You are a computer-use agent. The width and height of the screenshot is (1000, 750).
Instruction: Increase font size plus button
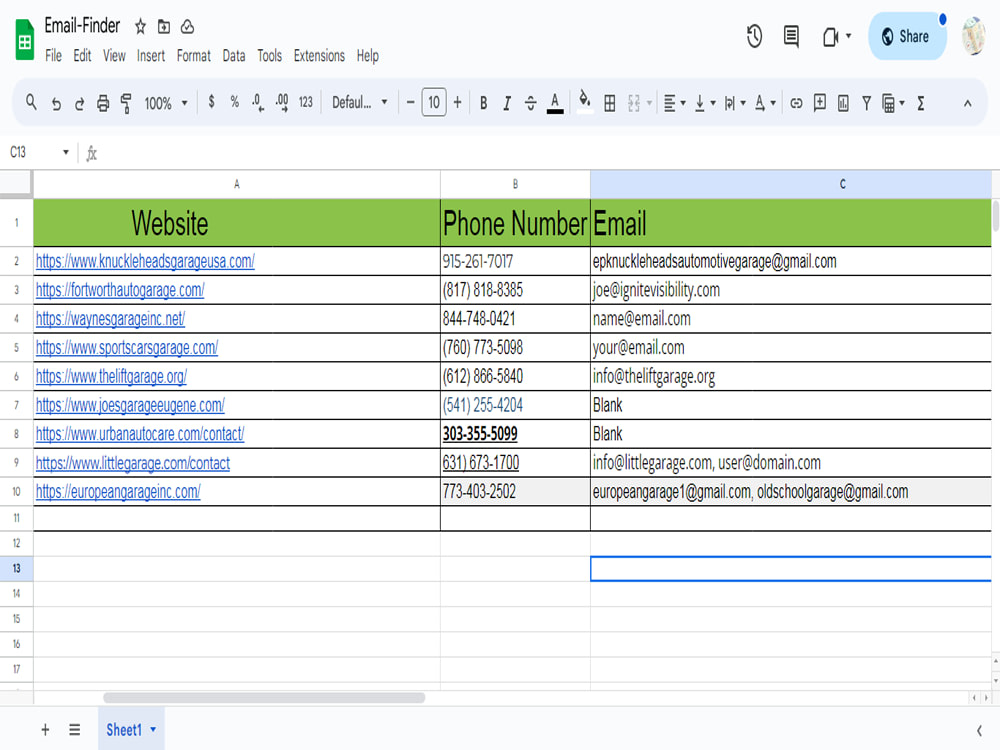pos(457,103)
